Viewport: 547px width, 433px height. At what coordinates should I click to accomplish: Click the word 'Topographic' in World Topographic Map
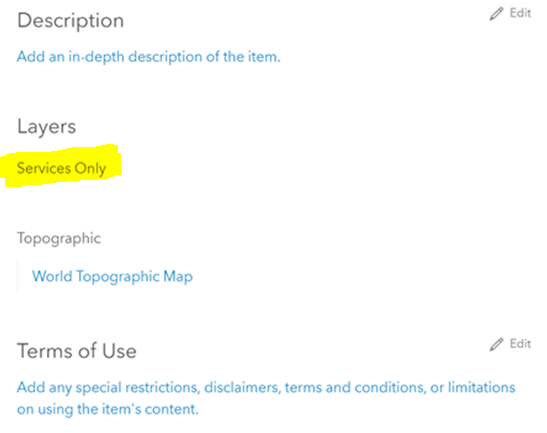118,277
